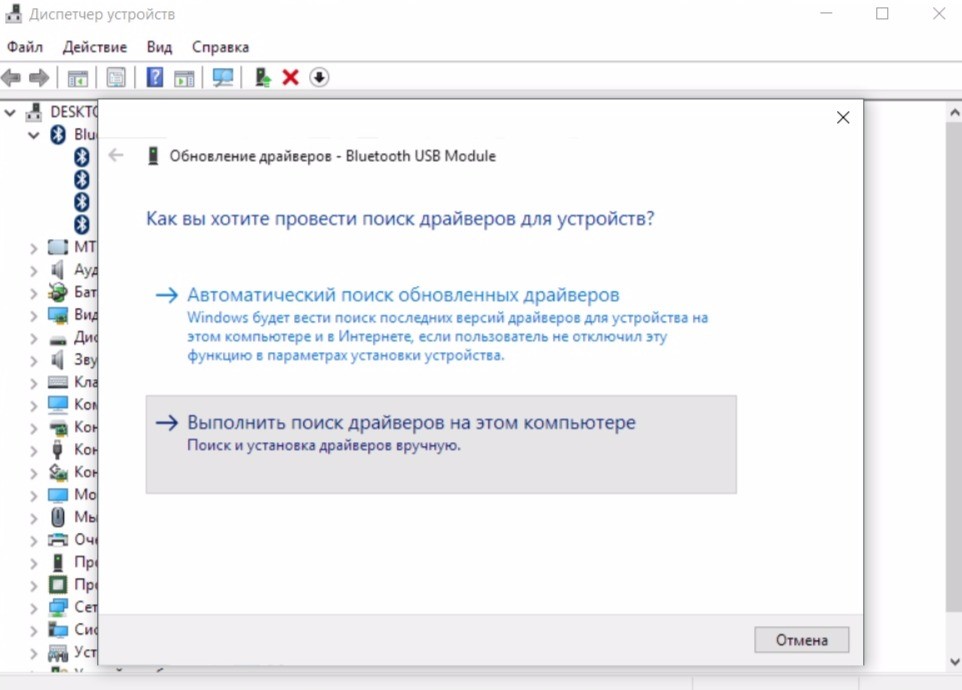The image size is (962, 690).
Task: Expand the Ауд audio category
Action: (34, 270)
